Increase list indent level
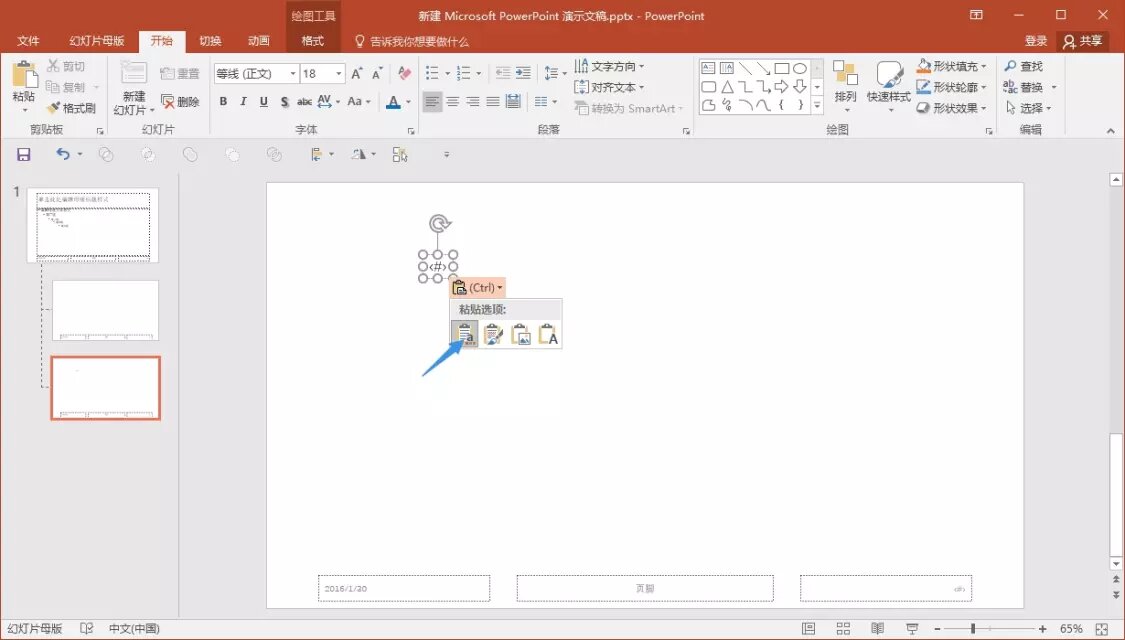Viewport: 1125px width, 640px height. (524, 73)
